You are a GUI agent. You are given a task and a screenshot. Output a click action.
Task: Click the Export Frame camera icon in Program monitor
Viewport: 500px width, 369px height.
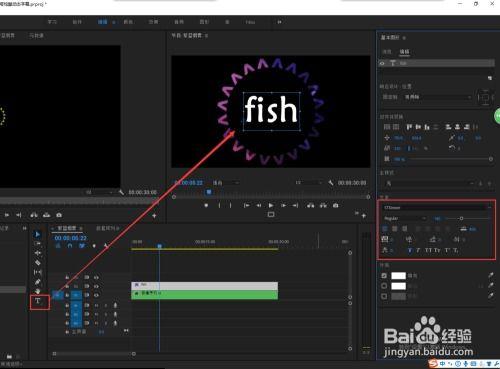click(336, 205)
